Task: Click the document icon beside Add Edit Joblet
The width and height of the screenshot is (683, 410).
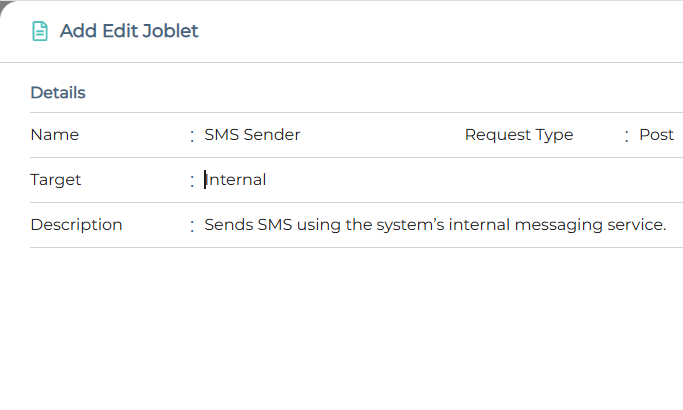Action: (x=40, y=31)
